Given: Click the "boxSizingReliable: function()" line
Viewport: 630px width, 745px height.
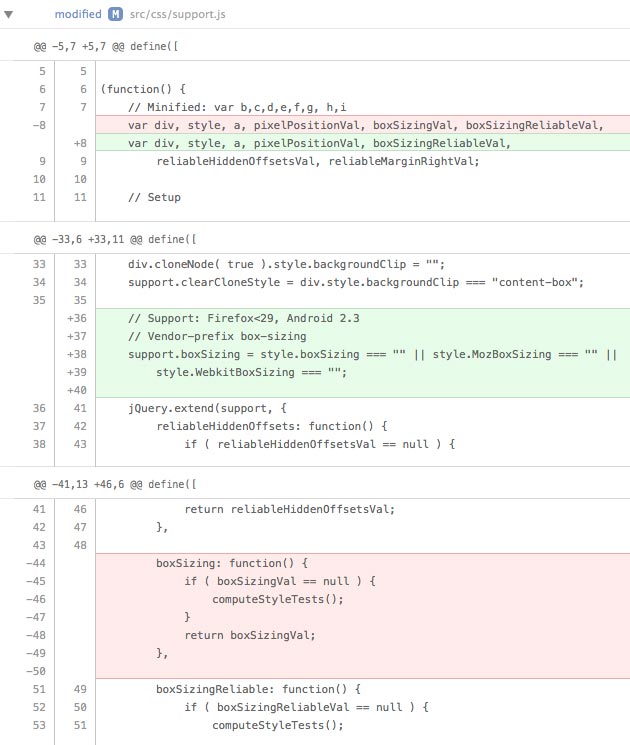Looking at the screenshot, I should tap(257, 689).
